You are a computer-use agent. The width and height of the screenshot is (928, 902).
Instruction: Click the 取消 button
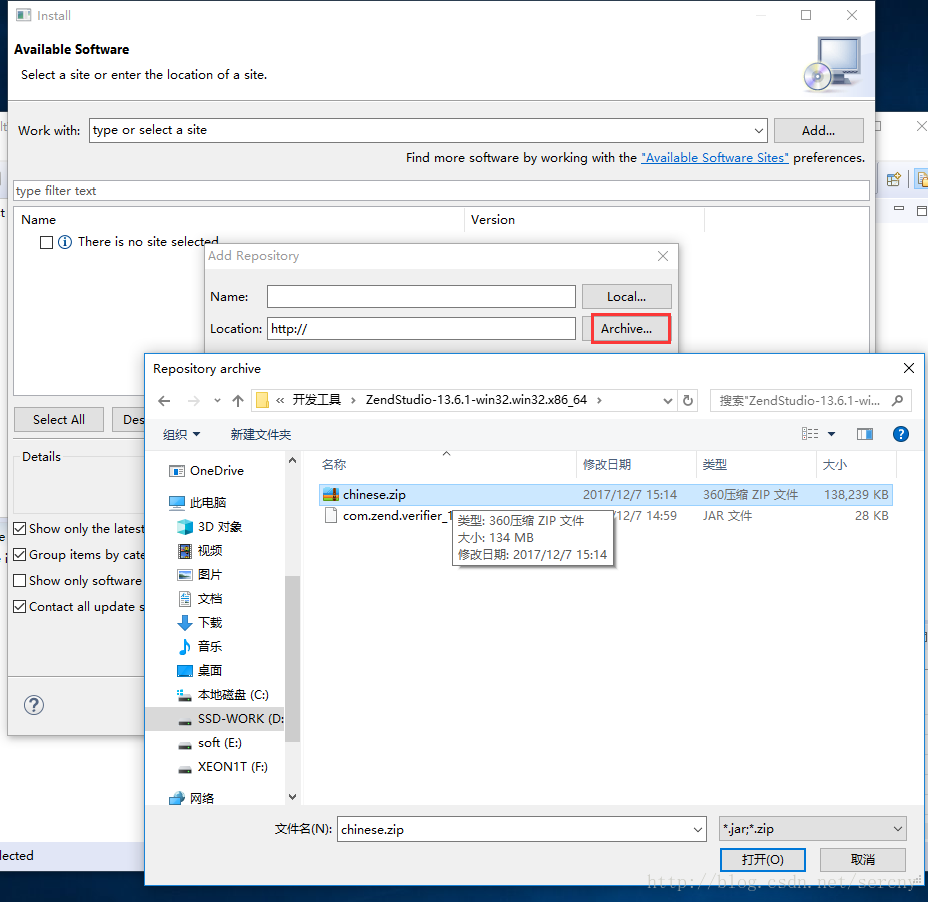tap(862, 859)
